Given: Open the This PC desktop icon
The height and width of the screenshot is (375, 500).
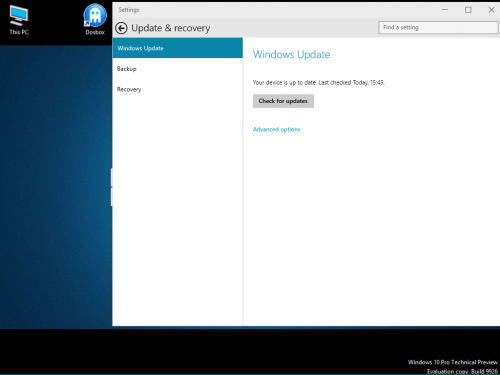Looking at the screenshot, I should 19,20.
